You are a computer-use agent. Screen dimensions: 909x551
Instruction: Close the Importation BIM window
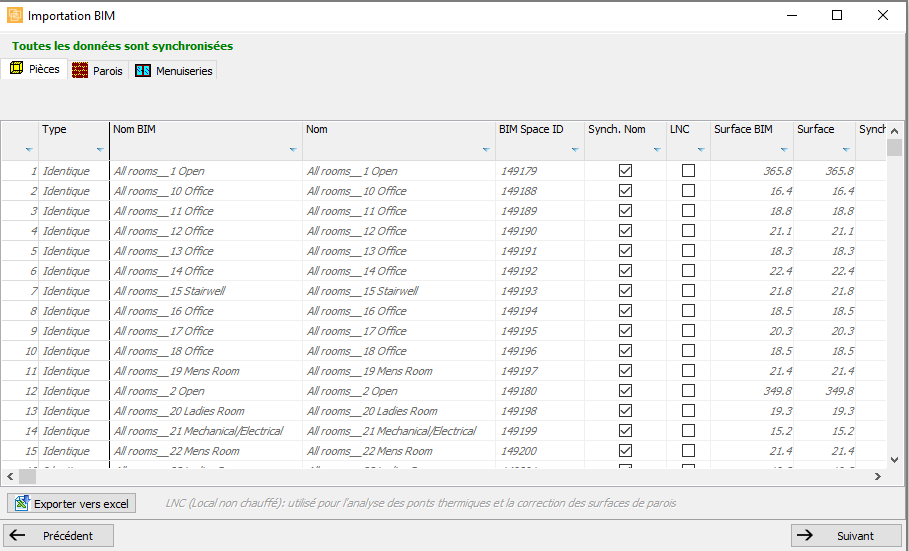tap(882, 15)
